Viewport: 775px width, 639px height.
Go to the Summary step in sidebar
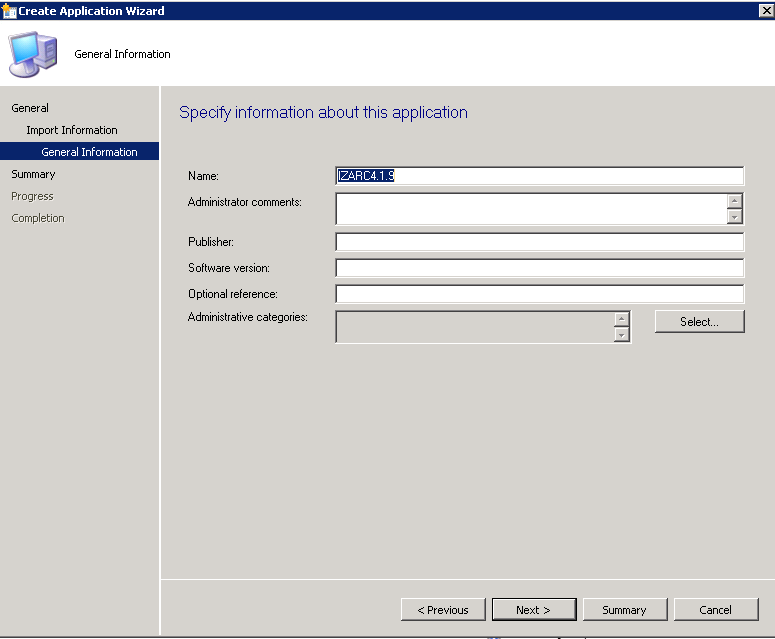tap(33, 174)
